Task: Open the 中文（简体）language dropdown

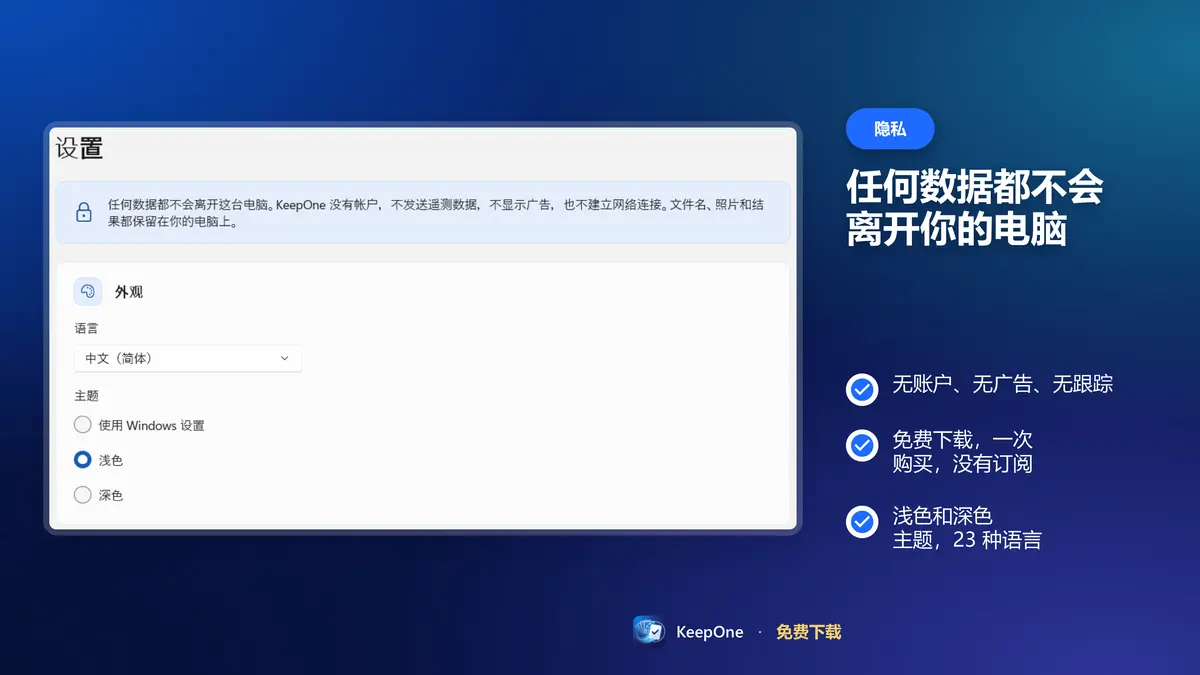Action: pyautogui.click(x=188, y=358)
